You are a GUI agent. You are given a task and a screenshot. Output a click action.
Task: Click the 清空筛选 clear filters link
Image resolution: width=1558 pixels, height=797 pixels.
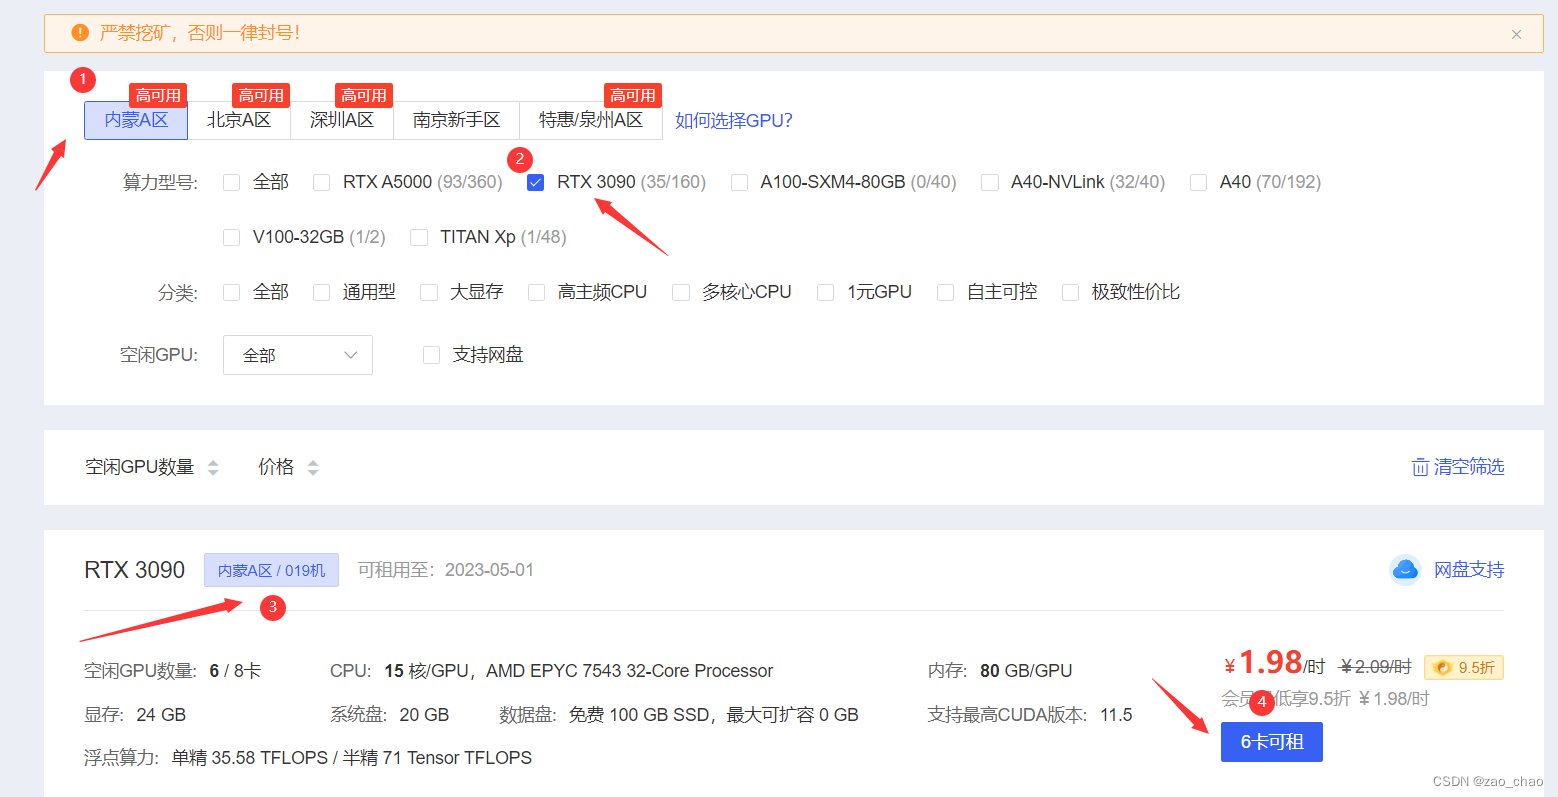tap(1457, 467)
